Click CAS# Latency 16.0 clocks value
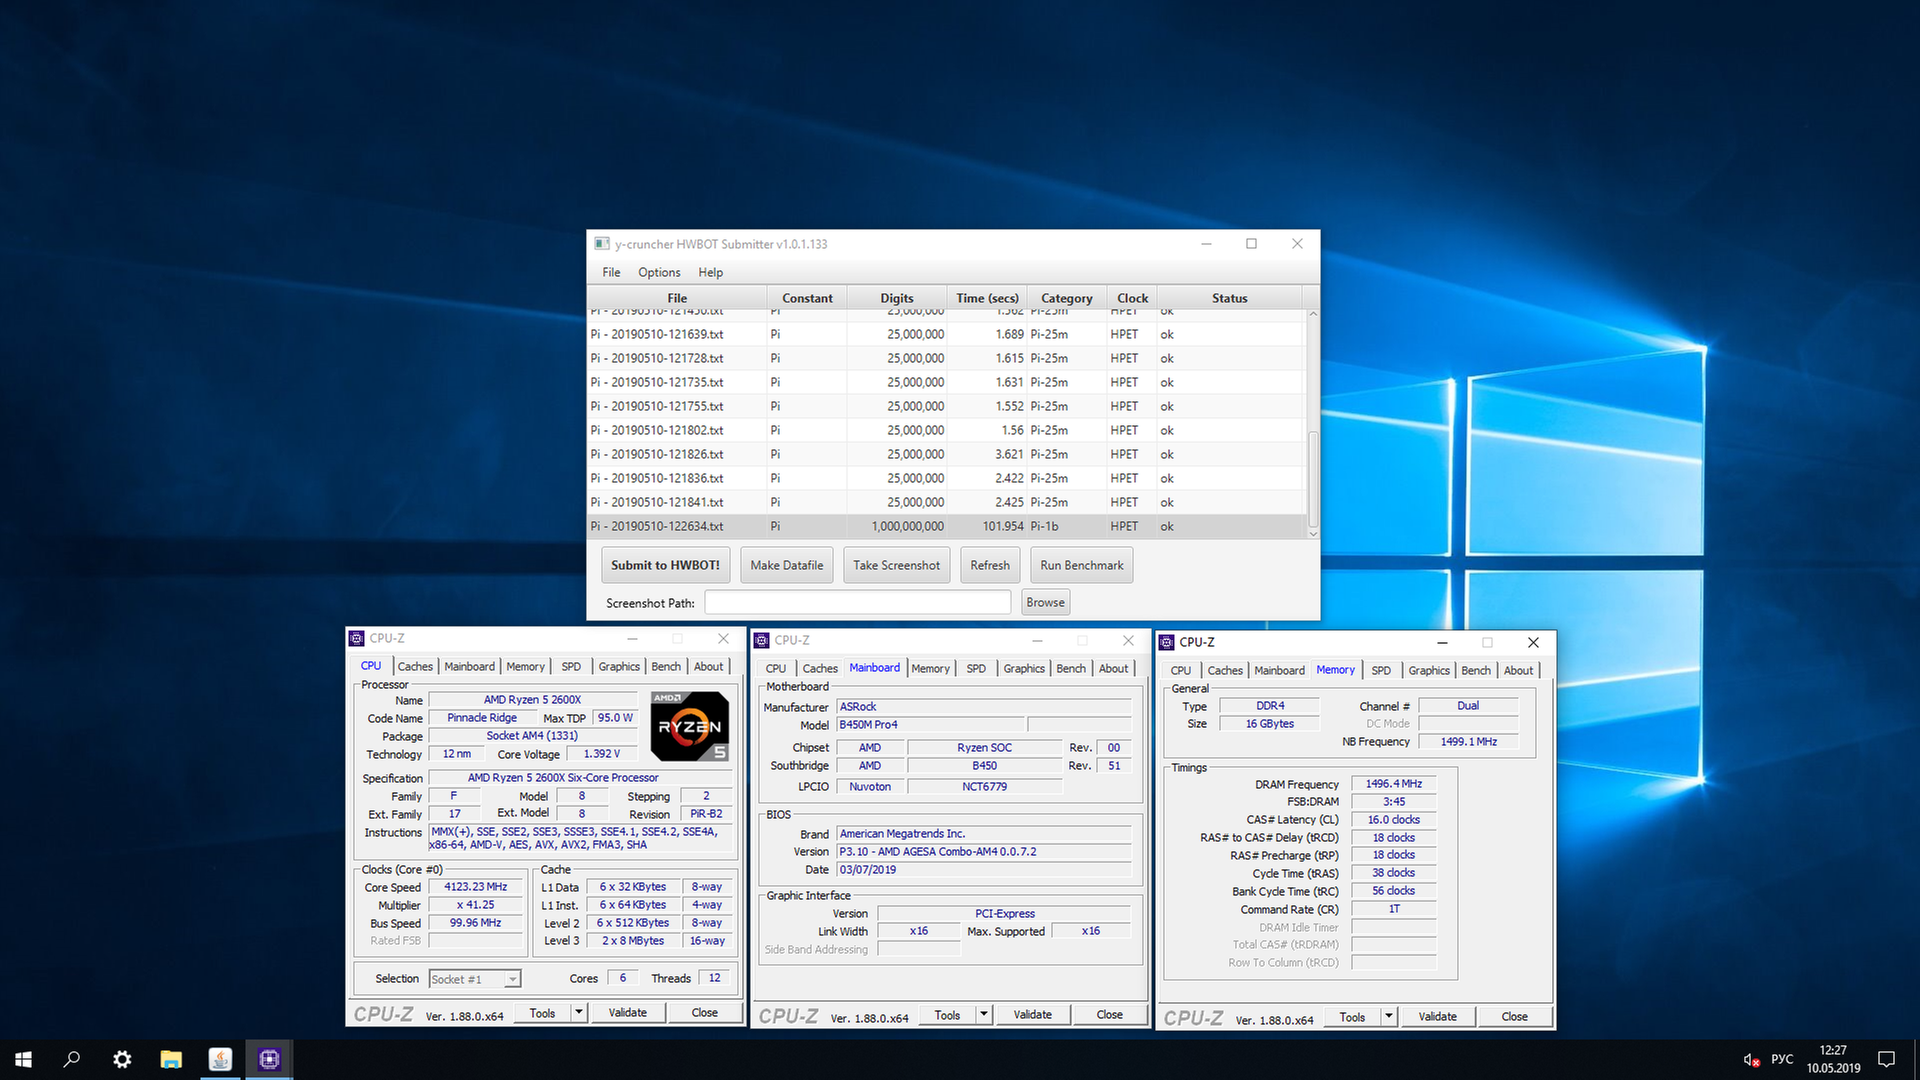Viewport: 1920px width, 1080px height. click(x=1393, y=820)
